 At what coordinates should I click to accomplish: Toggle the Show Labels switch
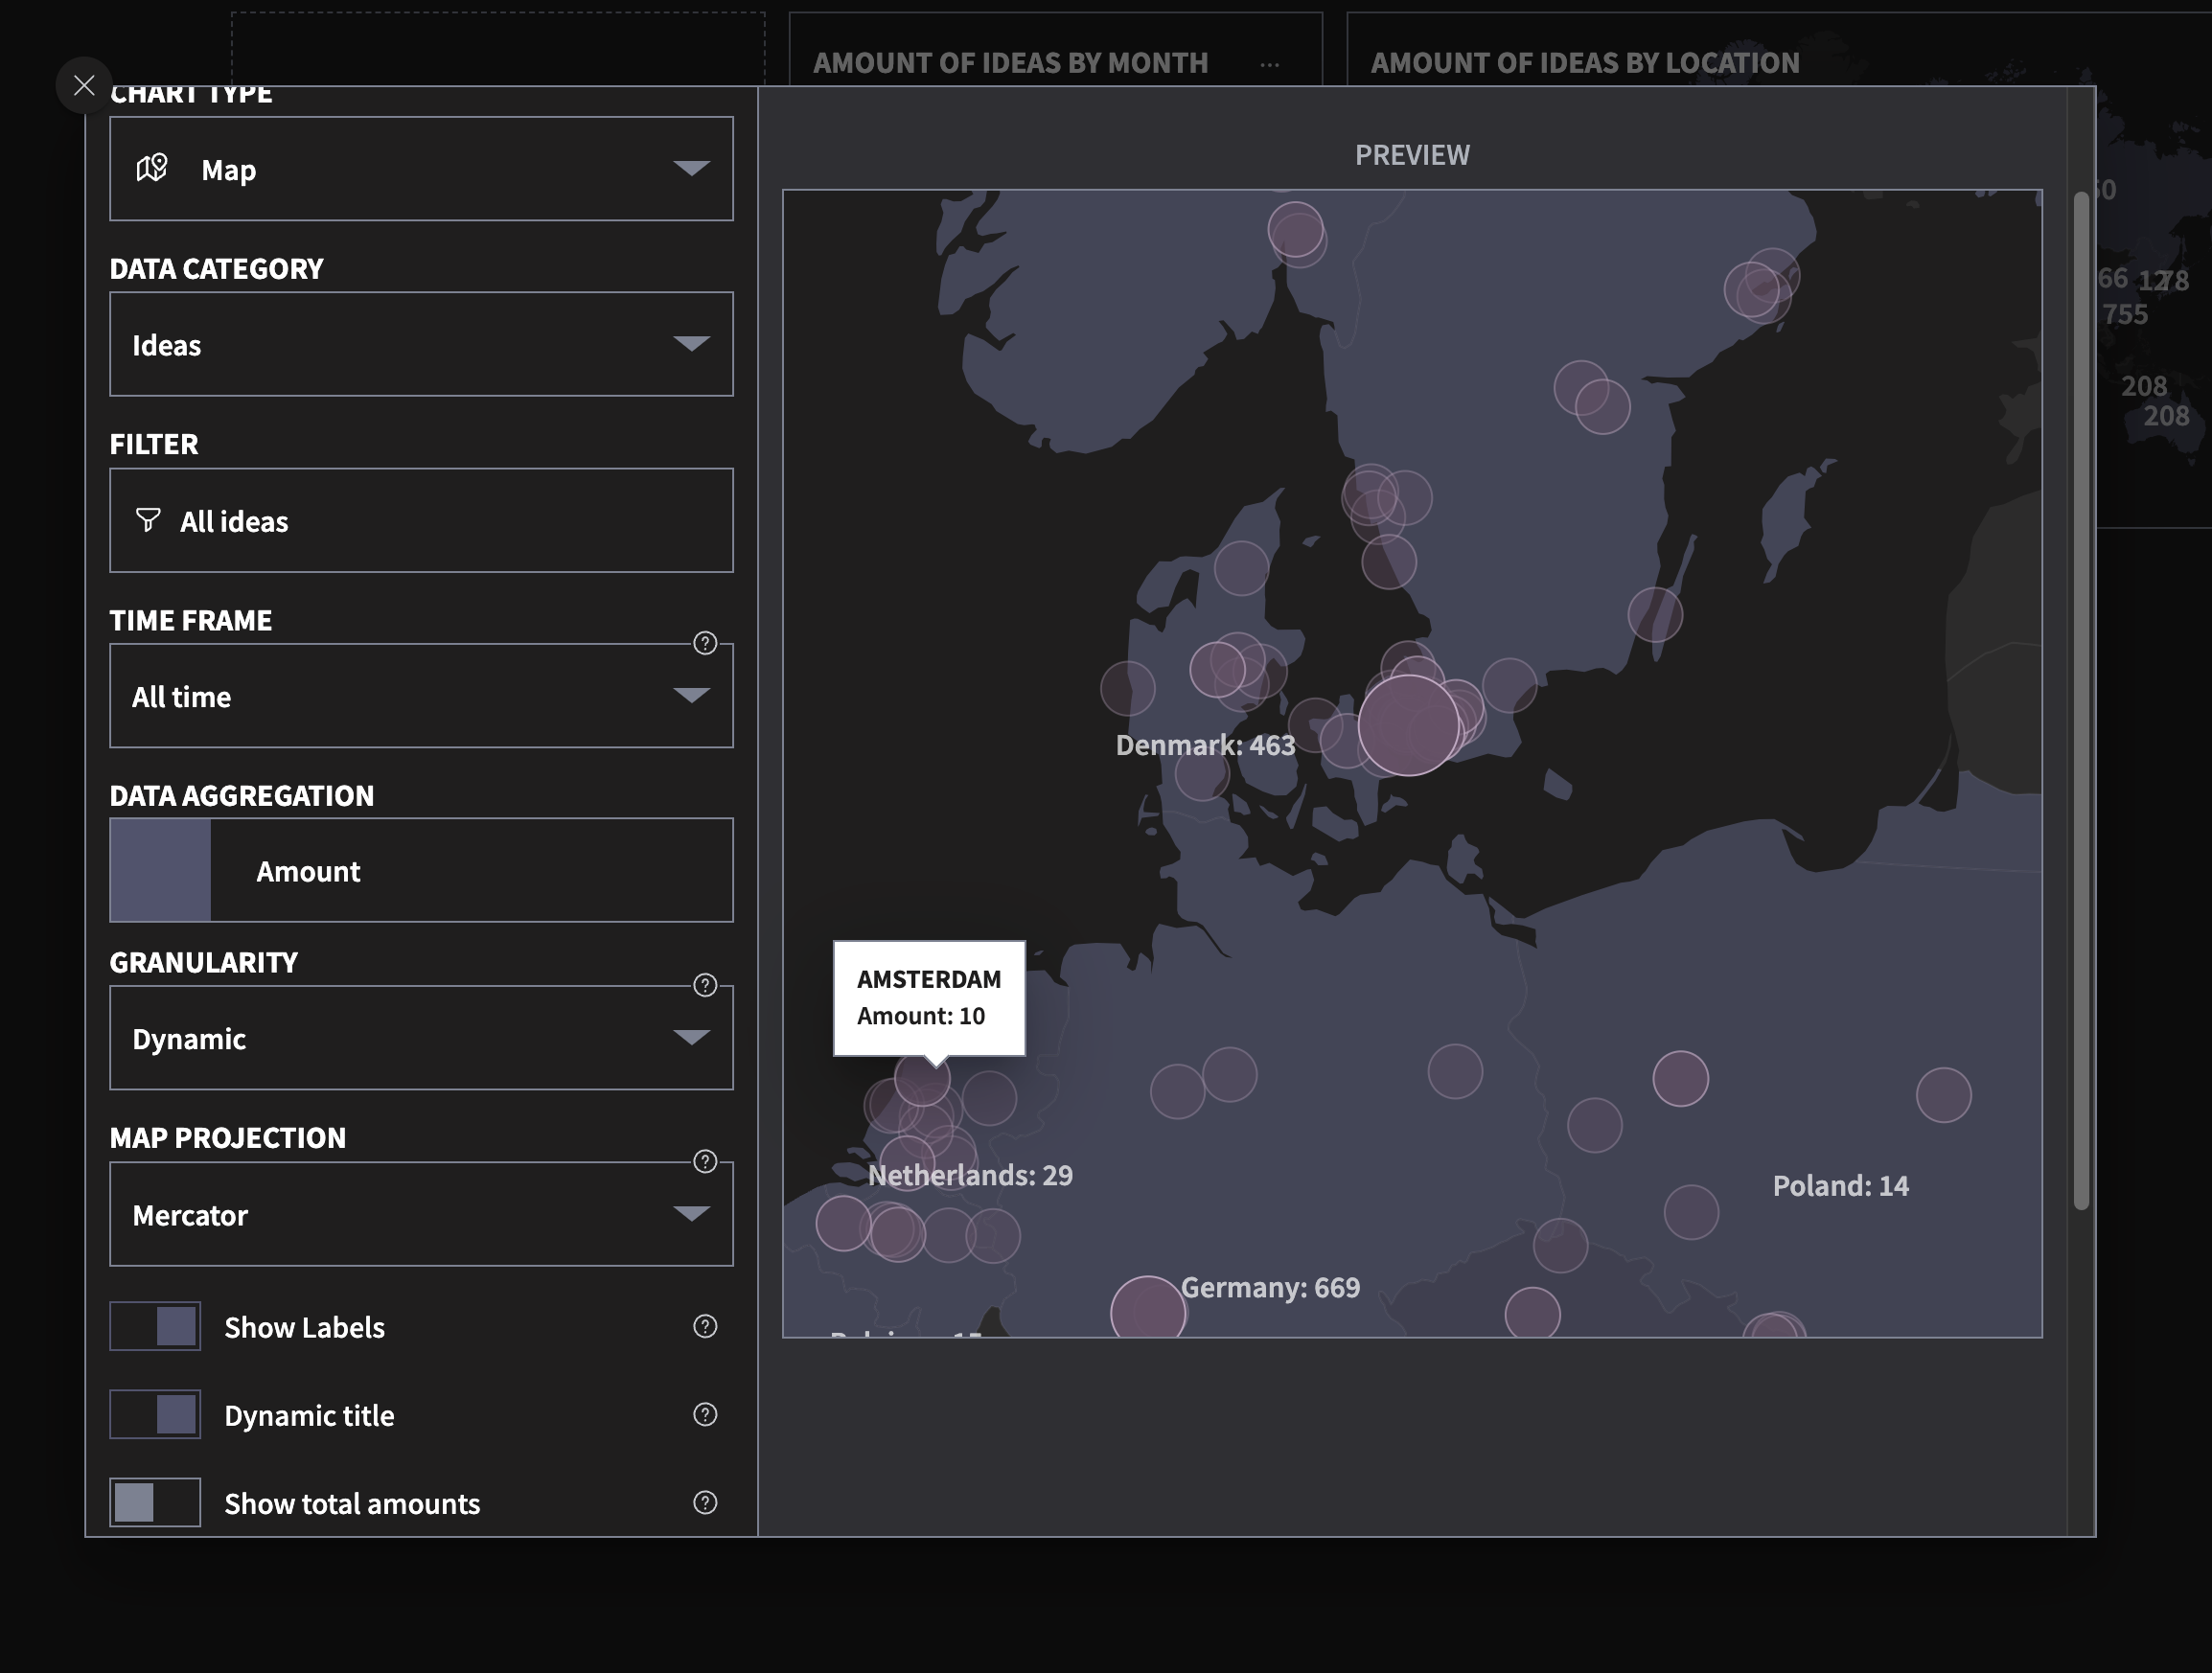(155, 1326)
